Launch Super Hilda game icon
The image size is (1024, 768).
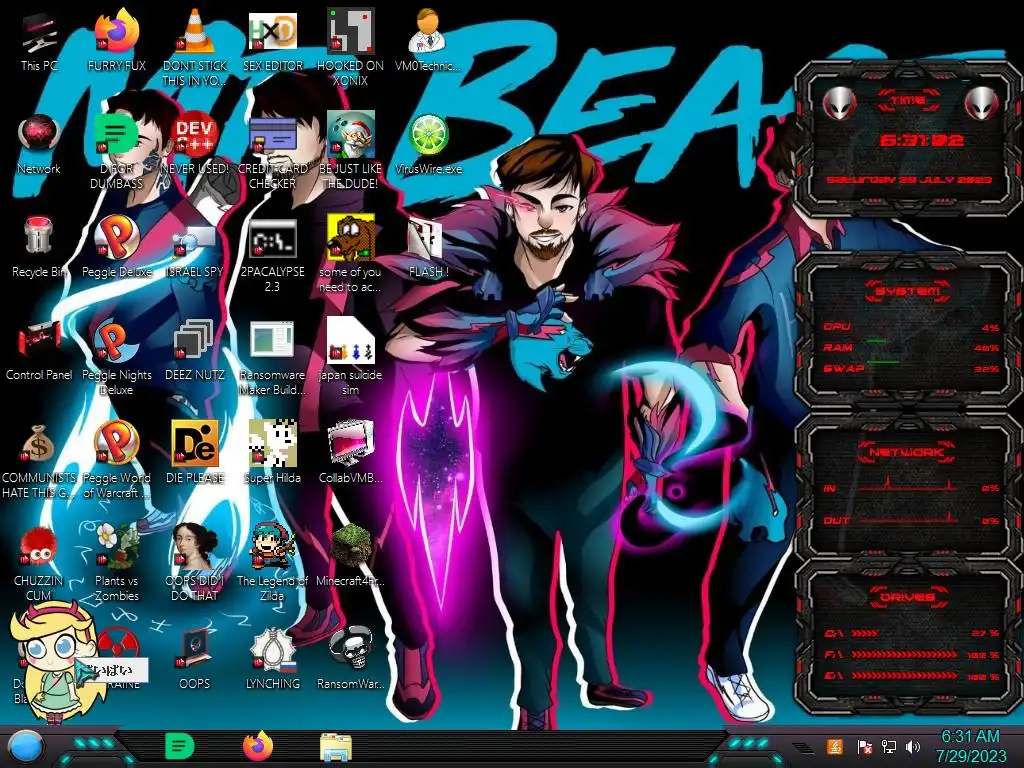tap(272, 444)
